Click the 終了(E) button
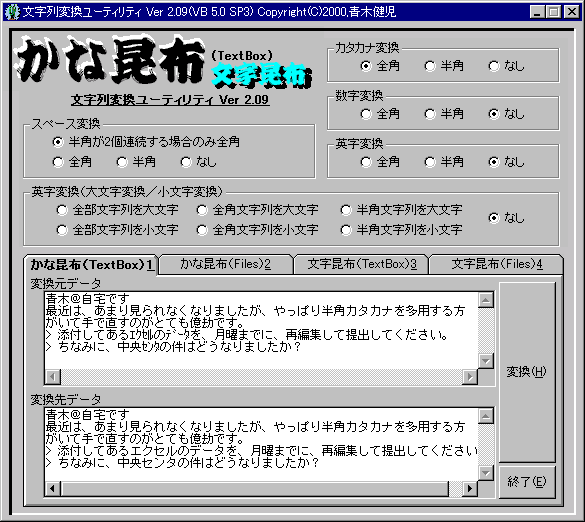 (x=527, y=482)
